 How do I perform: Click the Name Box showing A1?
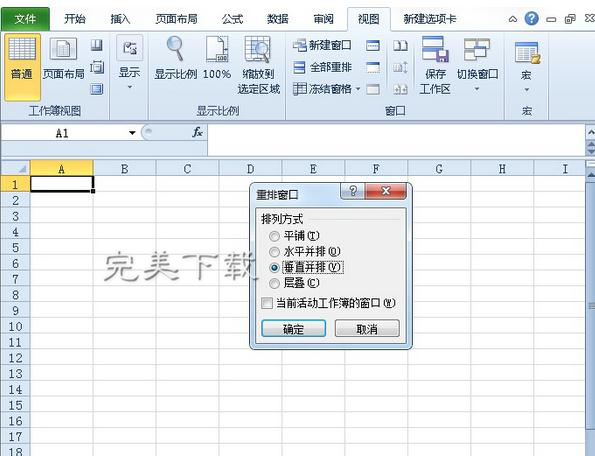coord(63,133)
